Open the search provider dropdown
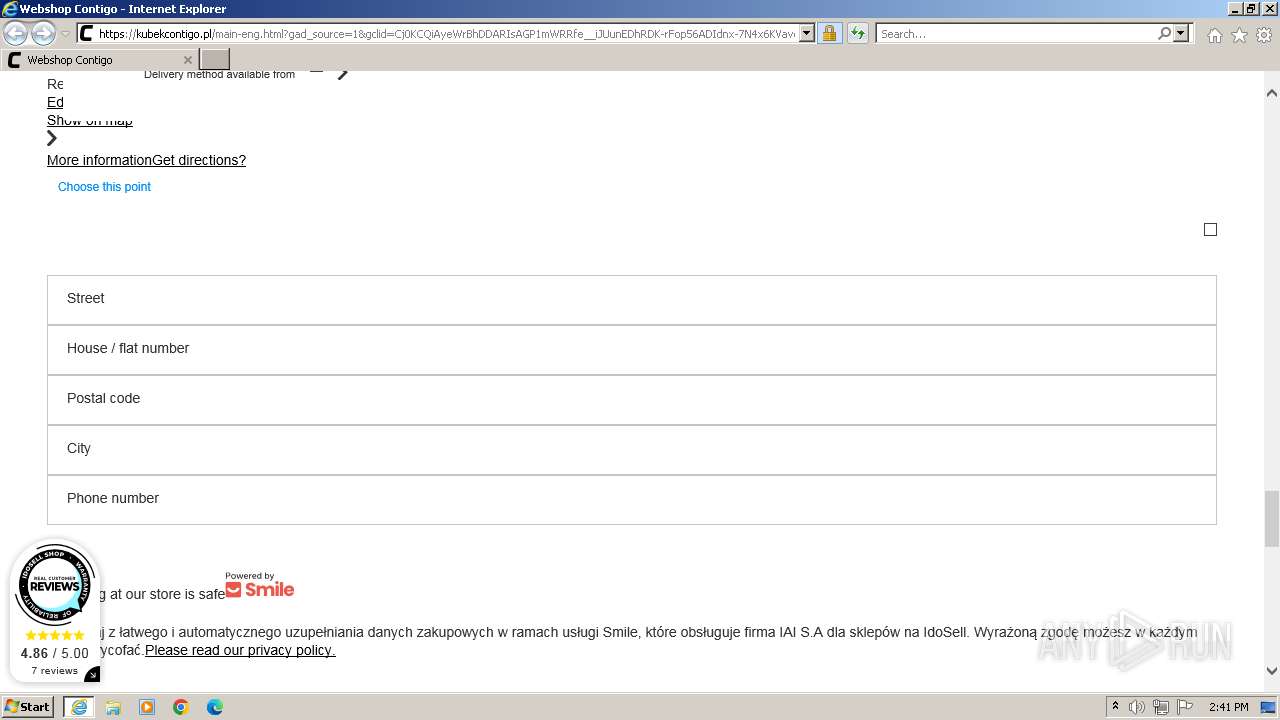Screen dimensions: 1280x720 pyautogui.click(x=1181, y=33)
